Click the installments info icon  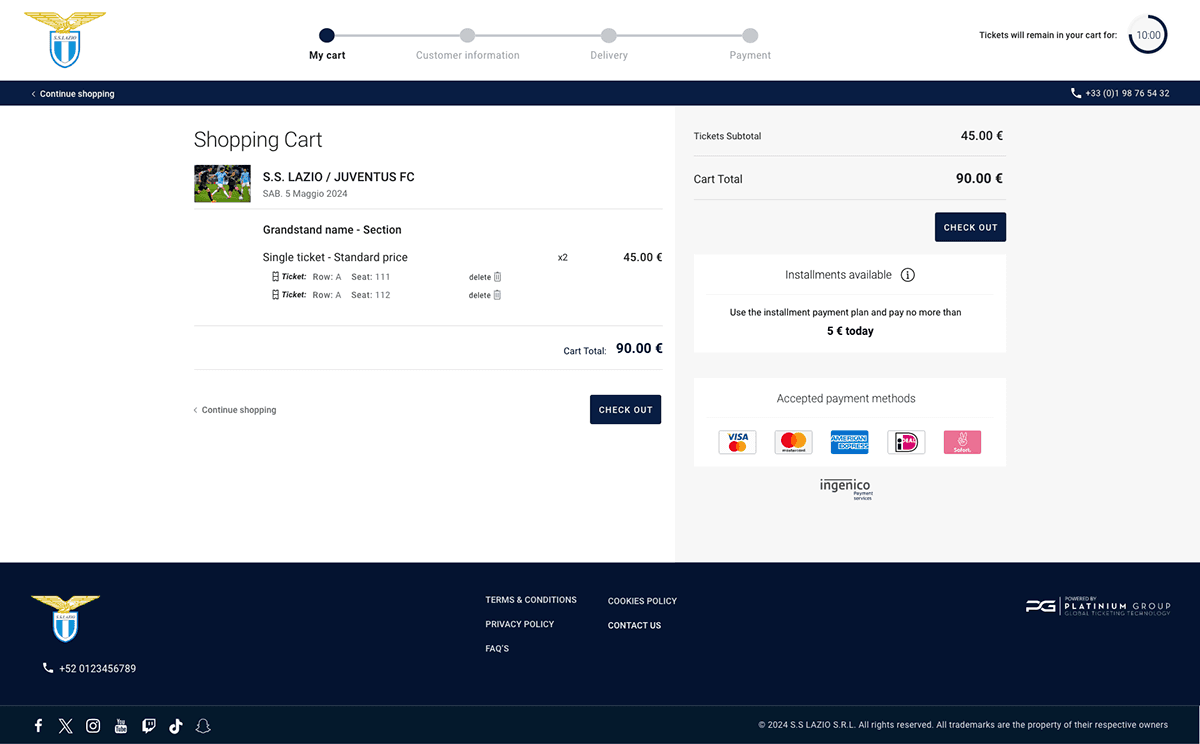[x=908, y=275]
